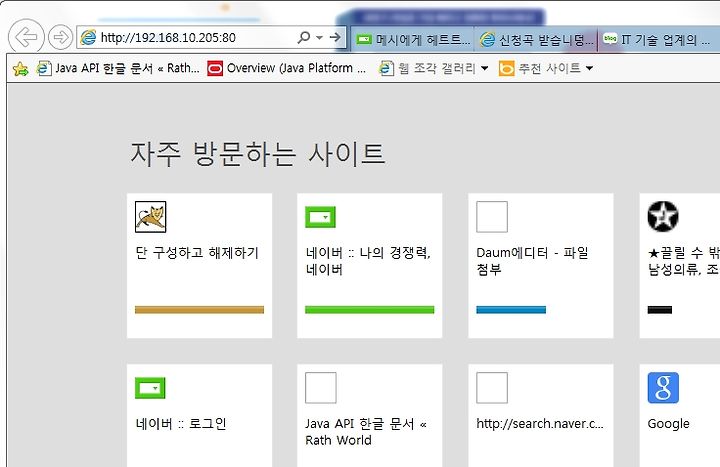Open the http://search.naver.c... site tile
Image resolution: width=720 pixels, height=467 pixels.
pyautogui.click(x=540, y=416)
